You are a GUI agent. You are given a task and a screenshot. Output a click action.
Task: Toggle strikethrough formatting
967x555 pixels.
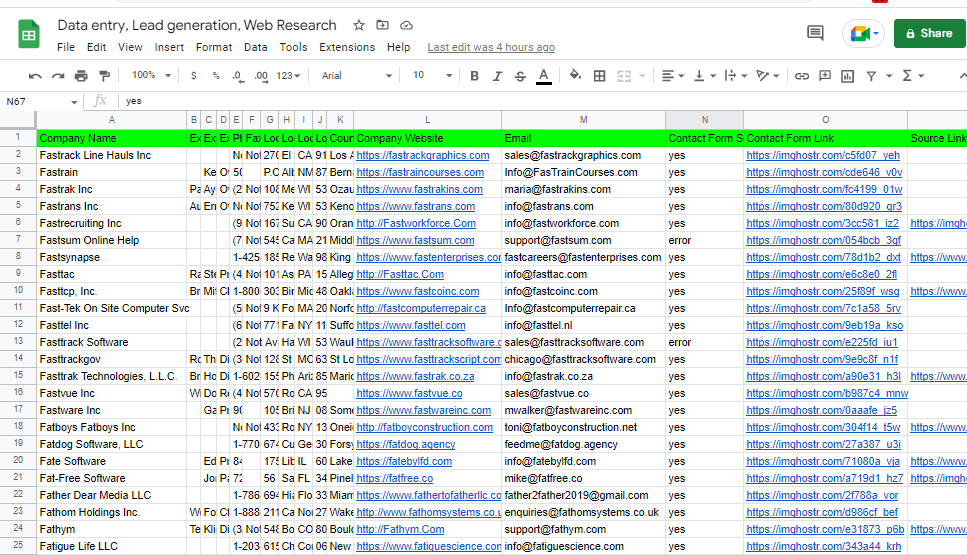520,76
